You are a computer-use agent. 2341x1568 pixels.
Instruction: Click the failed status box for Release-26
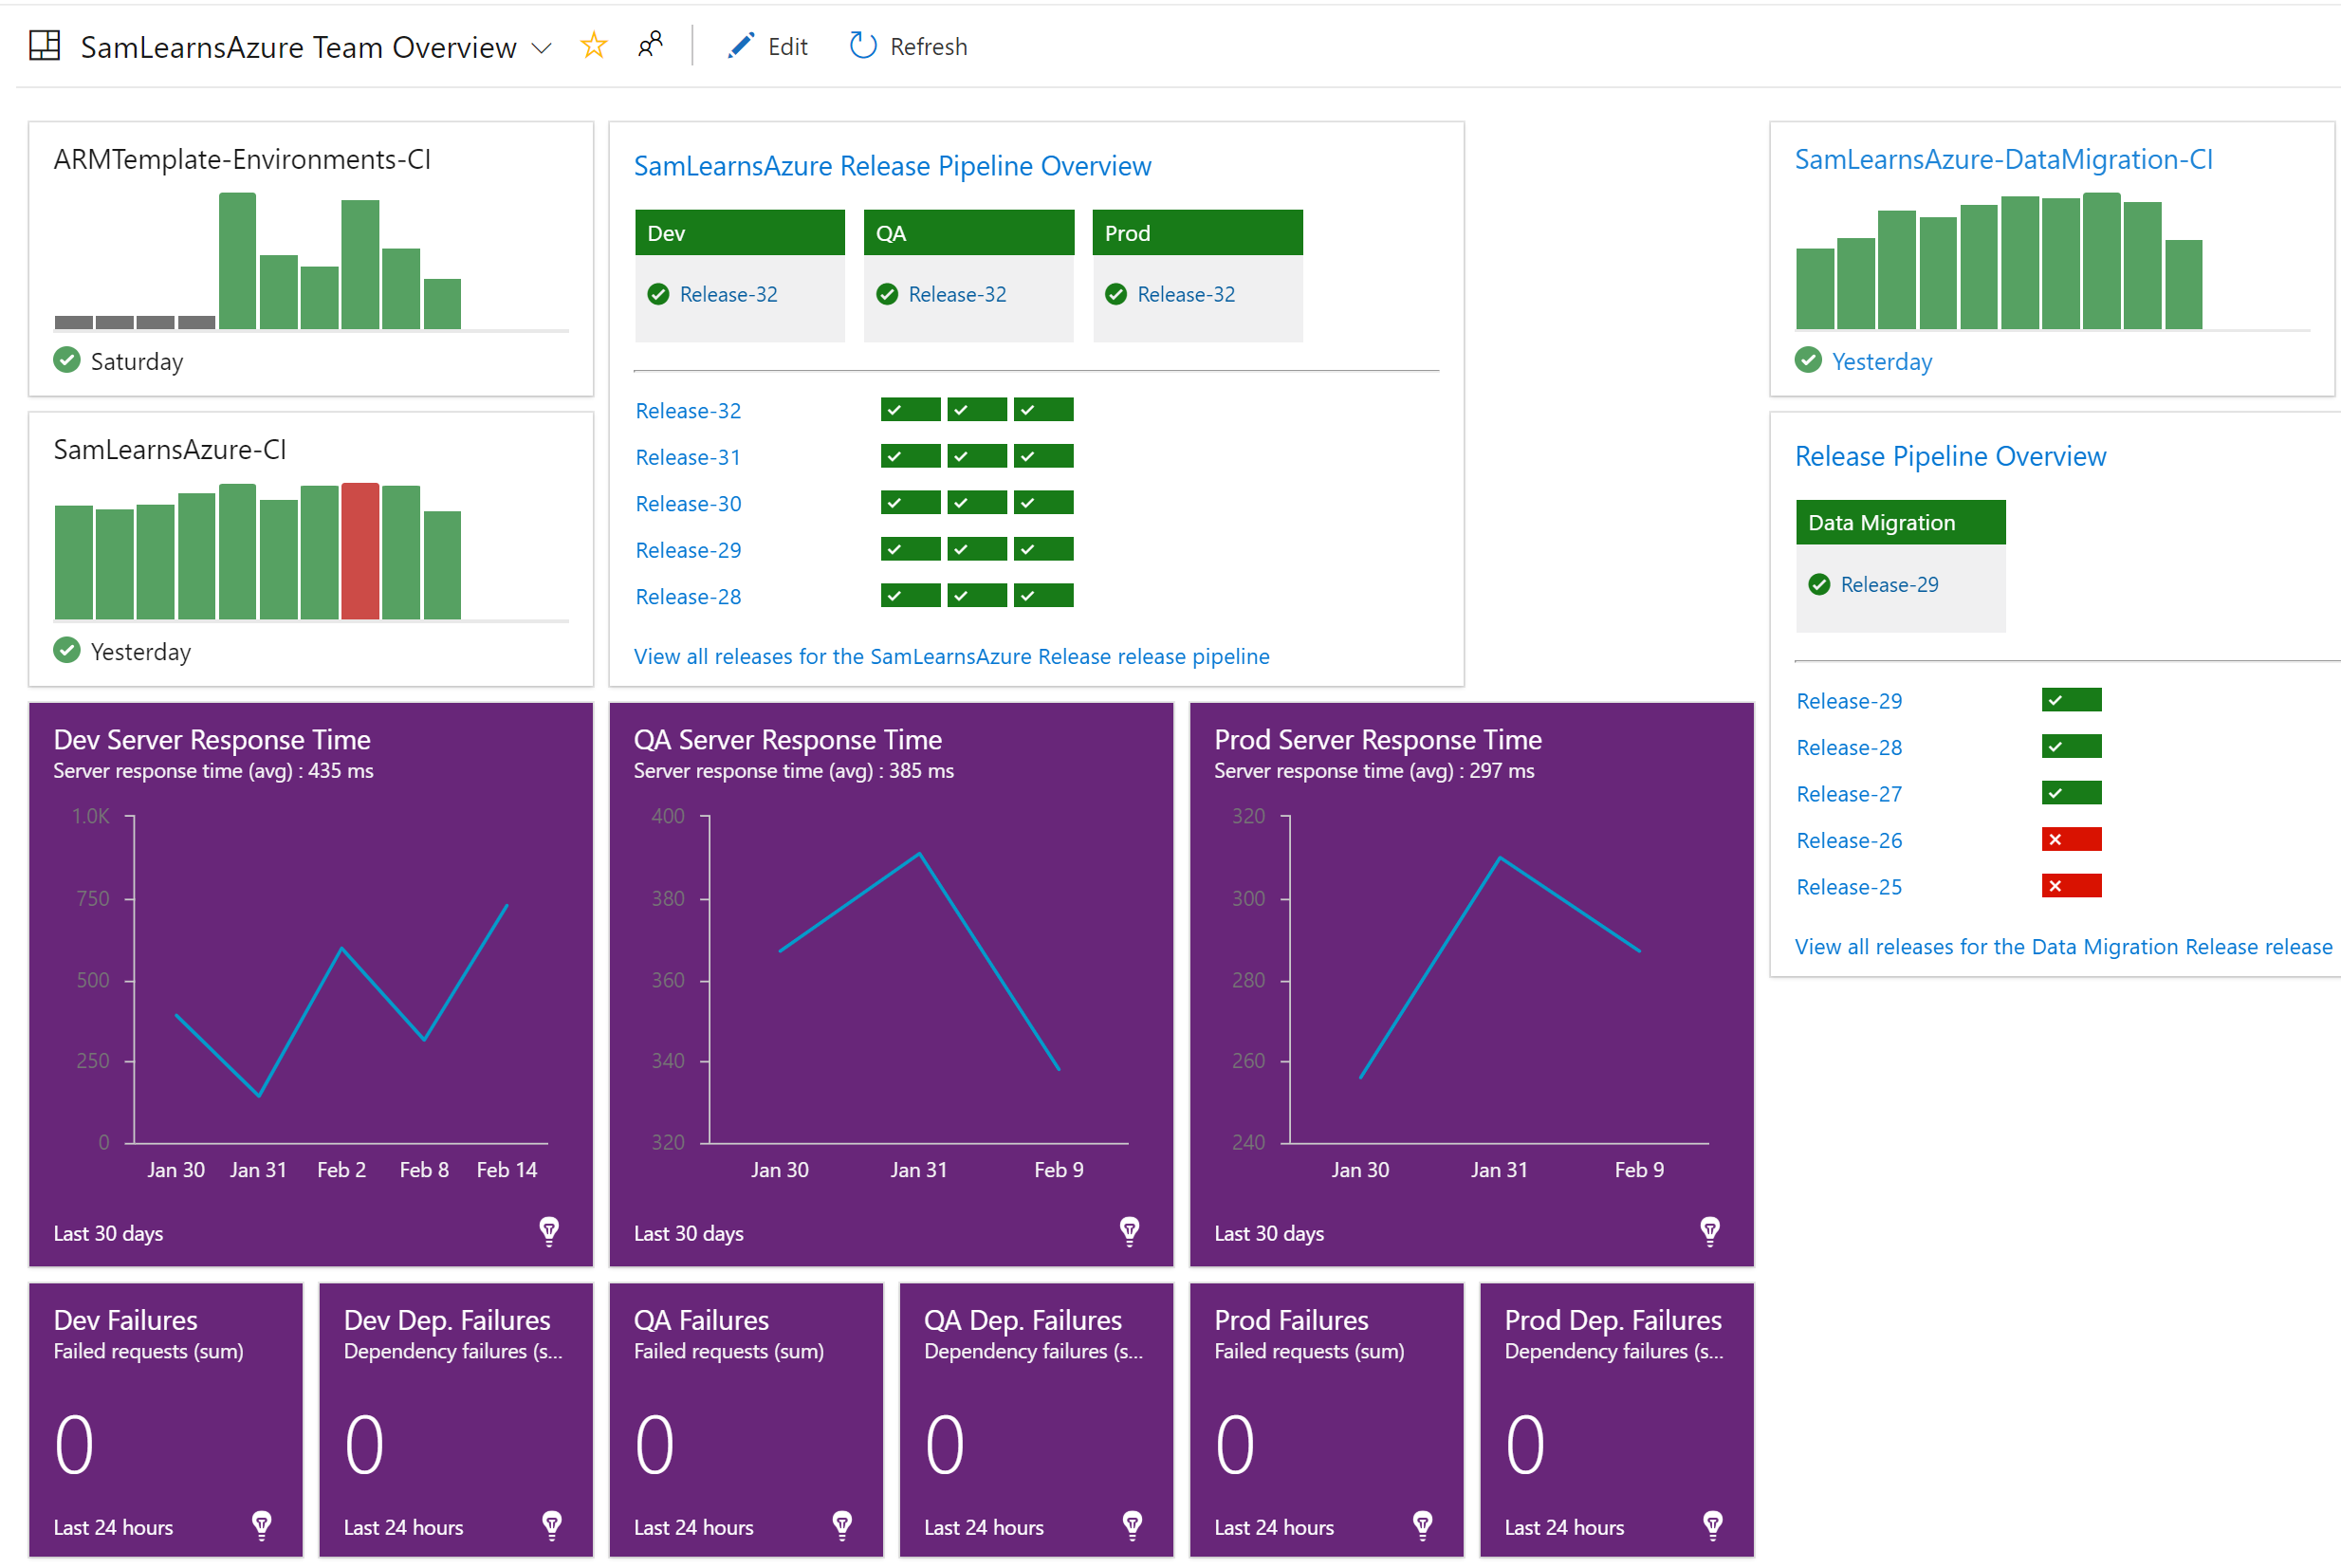[2070, 839]
